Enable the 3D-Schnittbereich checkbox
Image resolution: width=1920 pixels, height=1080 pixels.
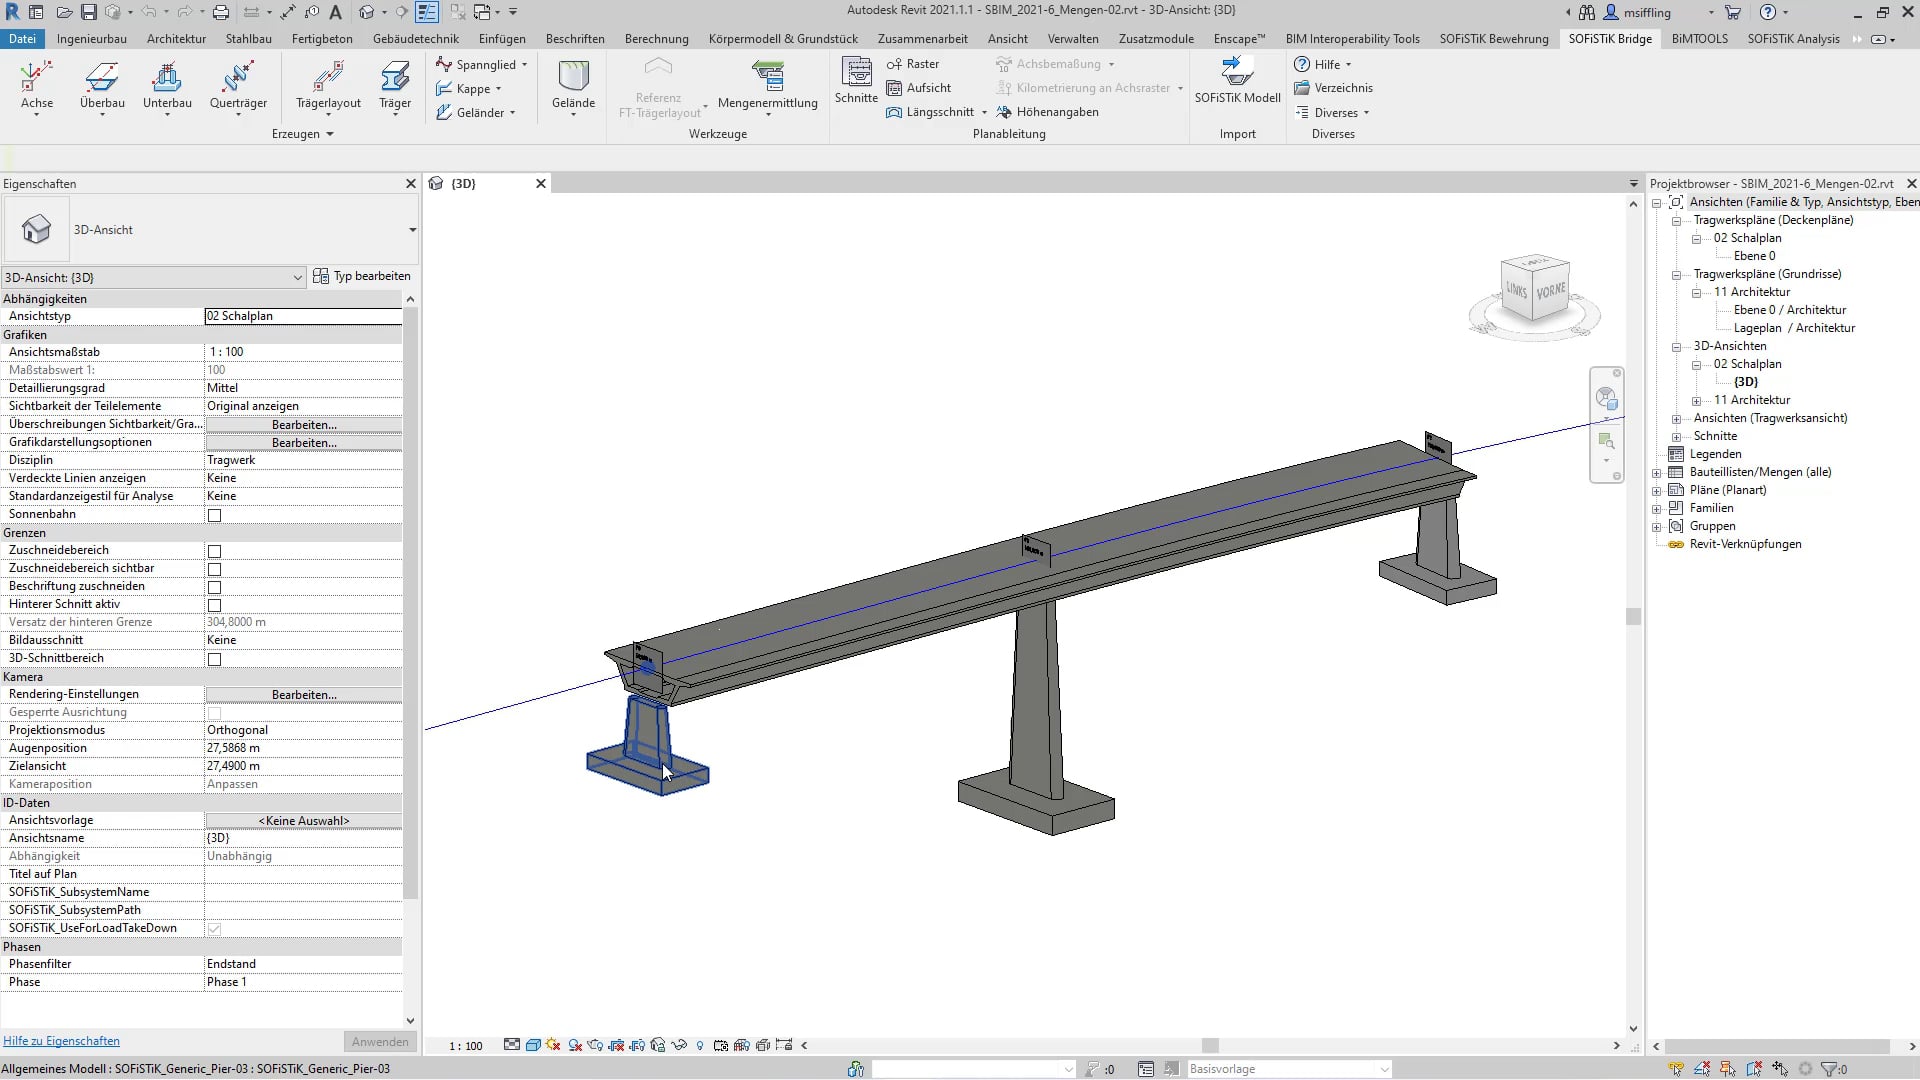[214, 659]
